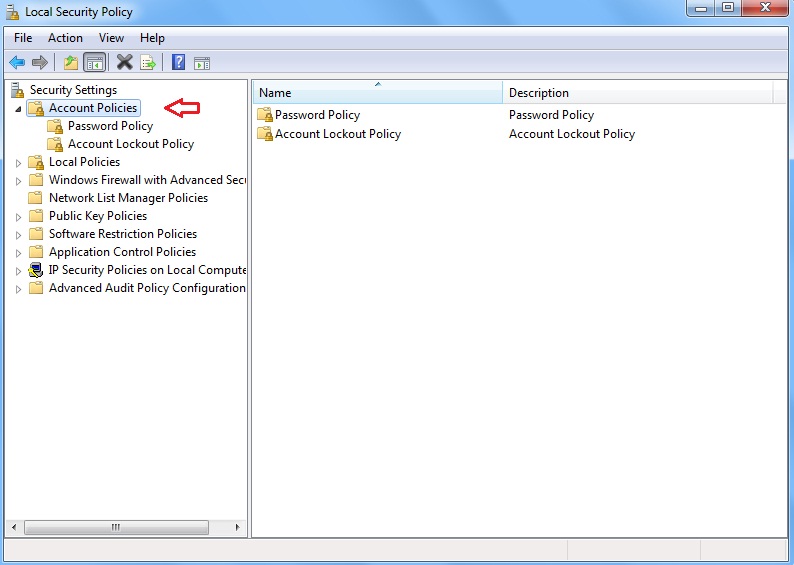The image size is (794, 565).
Task: Expand the Local Policies tree node
Action: (x=18, y=162)
